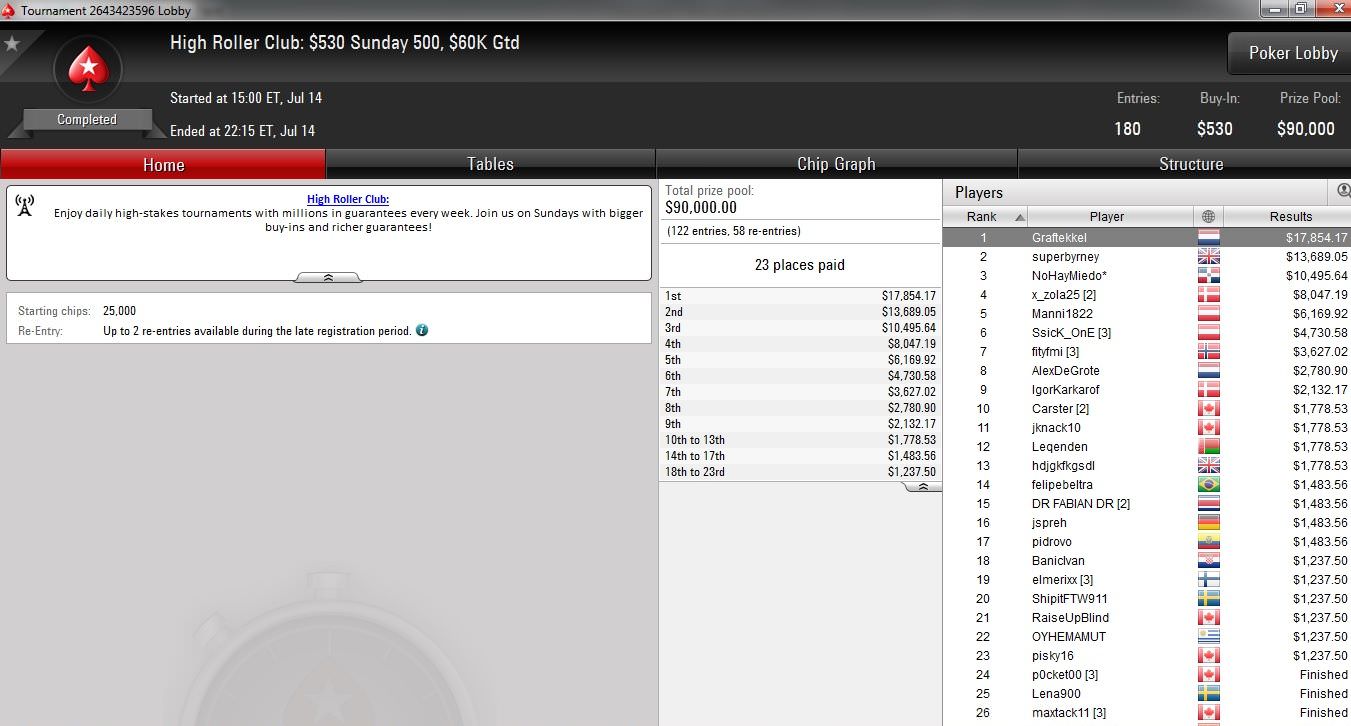Sort by the Results column header
Screen dimensions: 1351x726
(x=1290, y=216)
